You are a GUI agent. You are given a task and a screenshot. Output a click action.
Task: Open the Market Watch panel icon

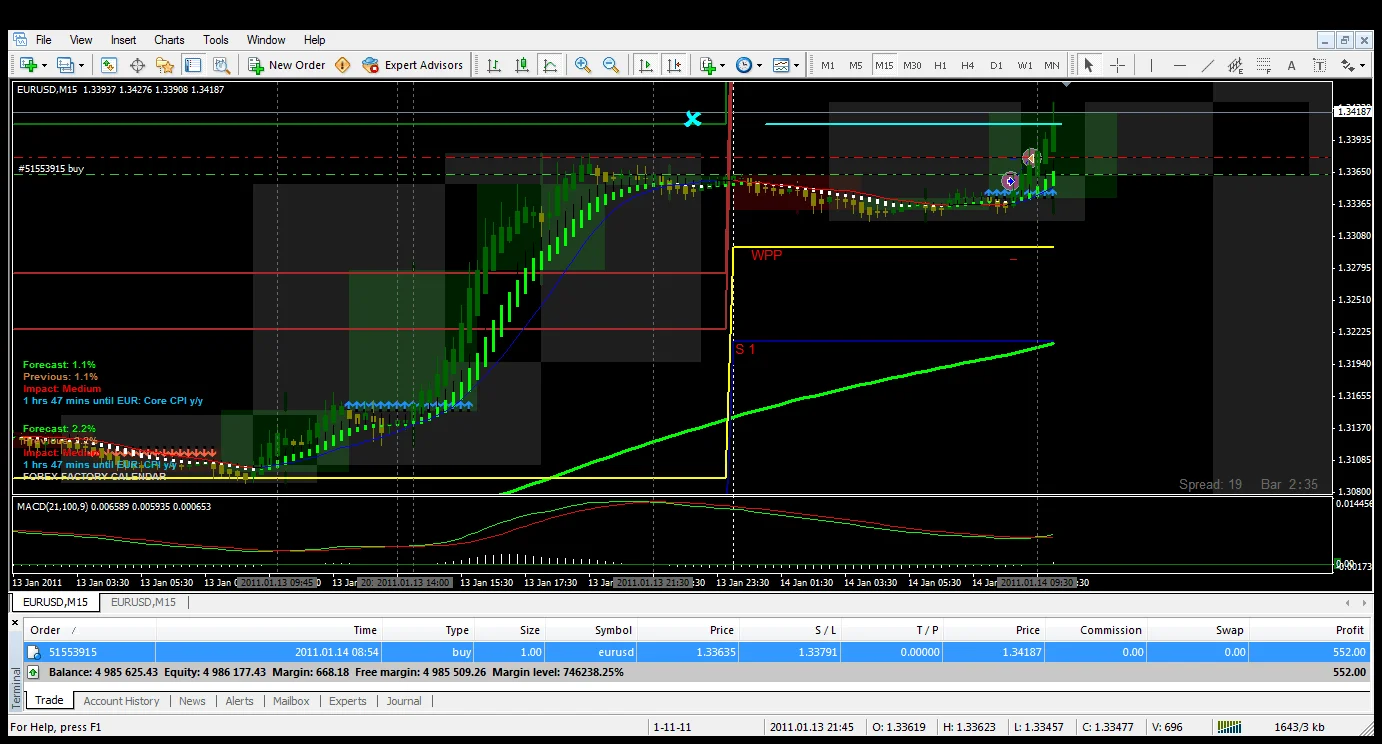109,65
